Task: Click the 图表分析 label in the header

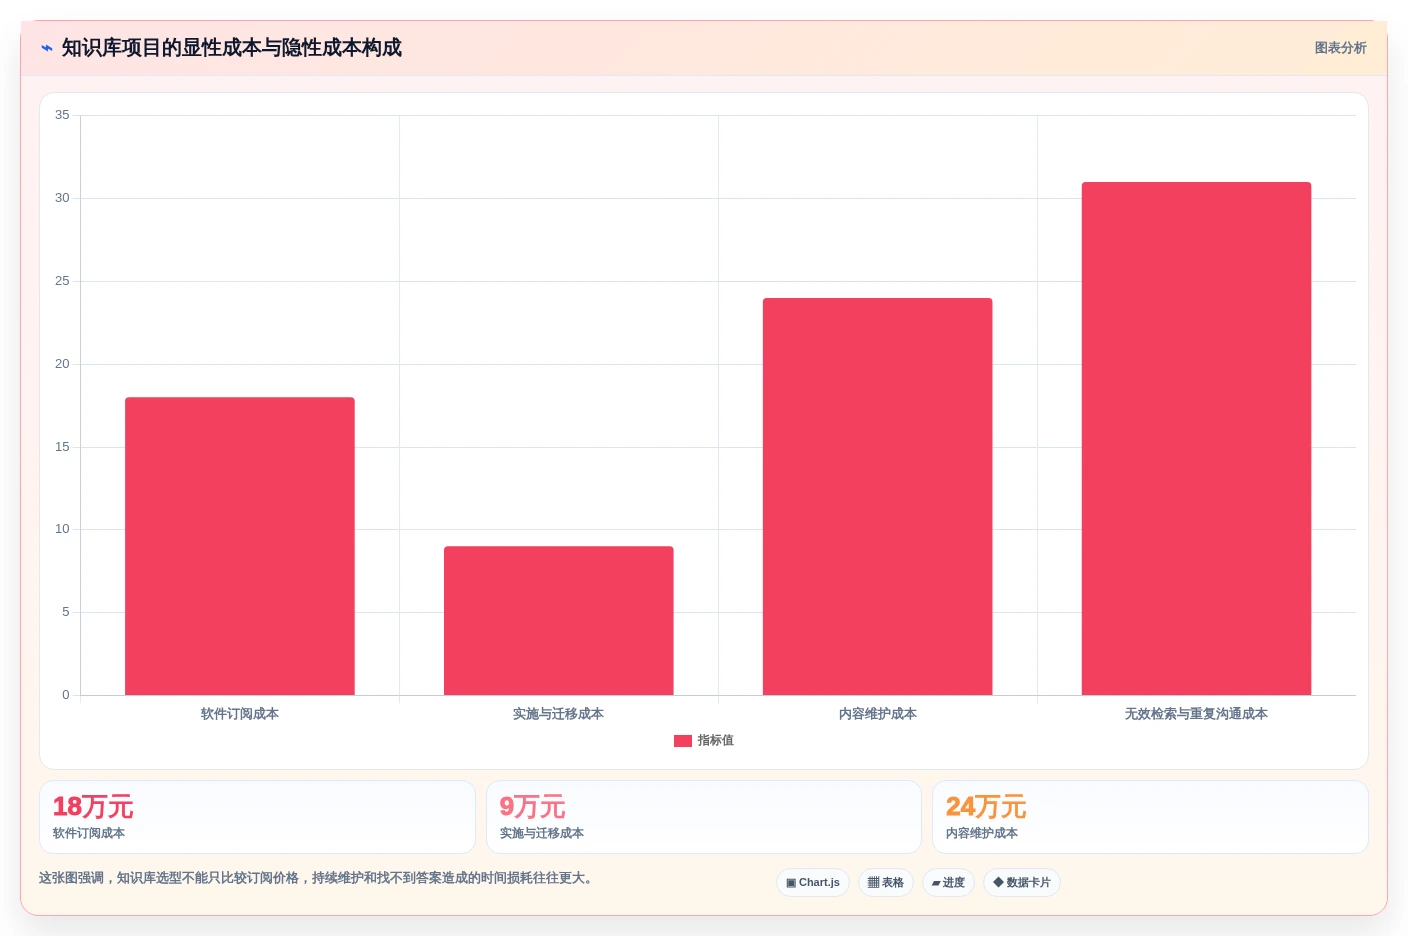Action: point(1340,48)
